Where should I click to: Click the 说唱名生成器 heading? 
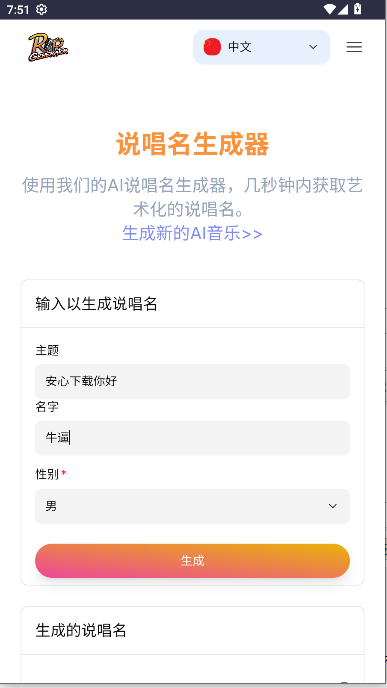193,144
